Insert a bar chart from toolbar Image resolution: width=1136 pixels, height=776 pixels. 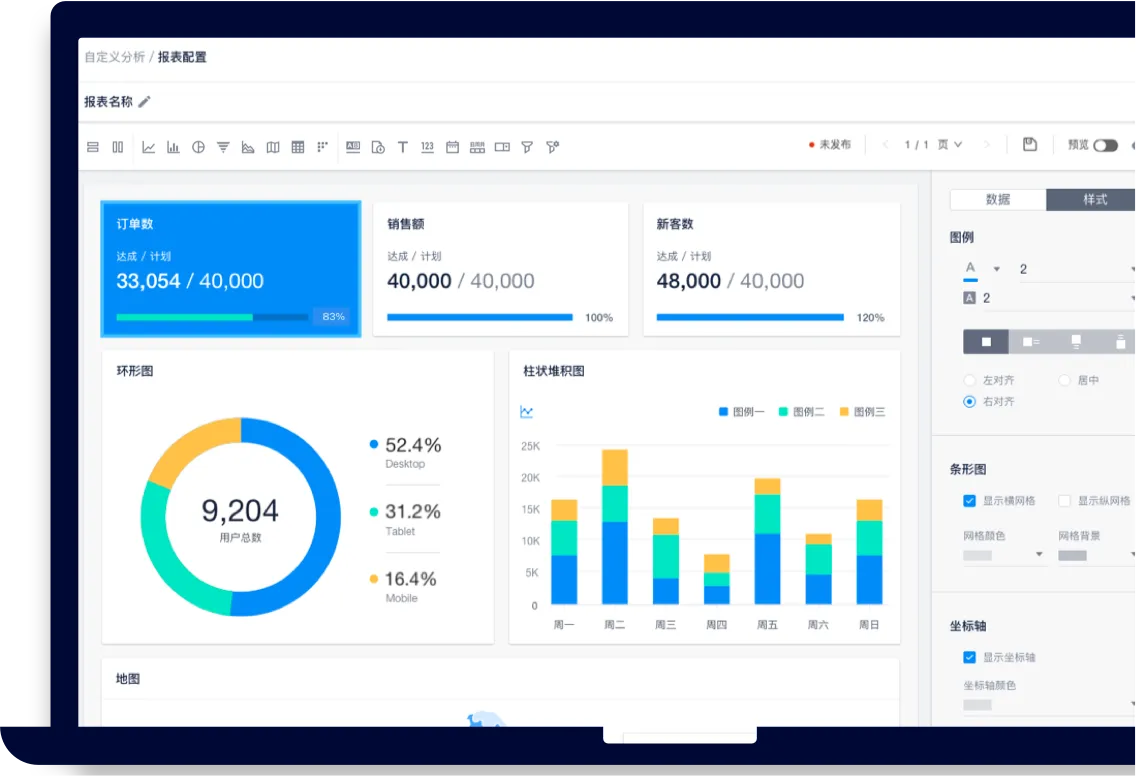tap(173, 147)
